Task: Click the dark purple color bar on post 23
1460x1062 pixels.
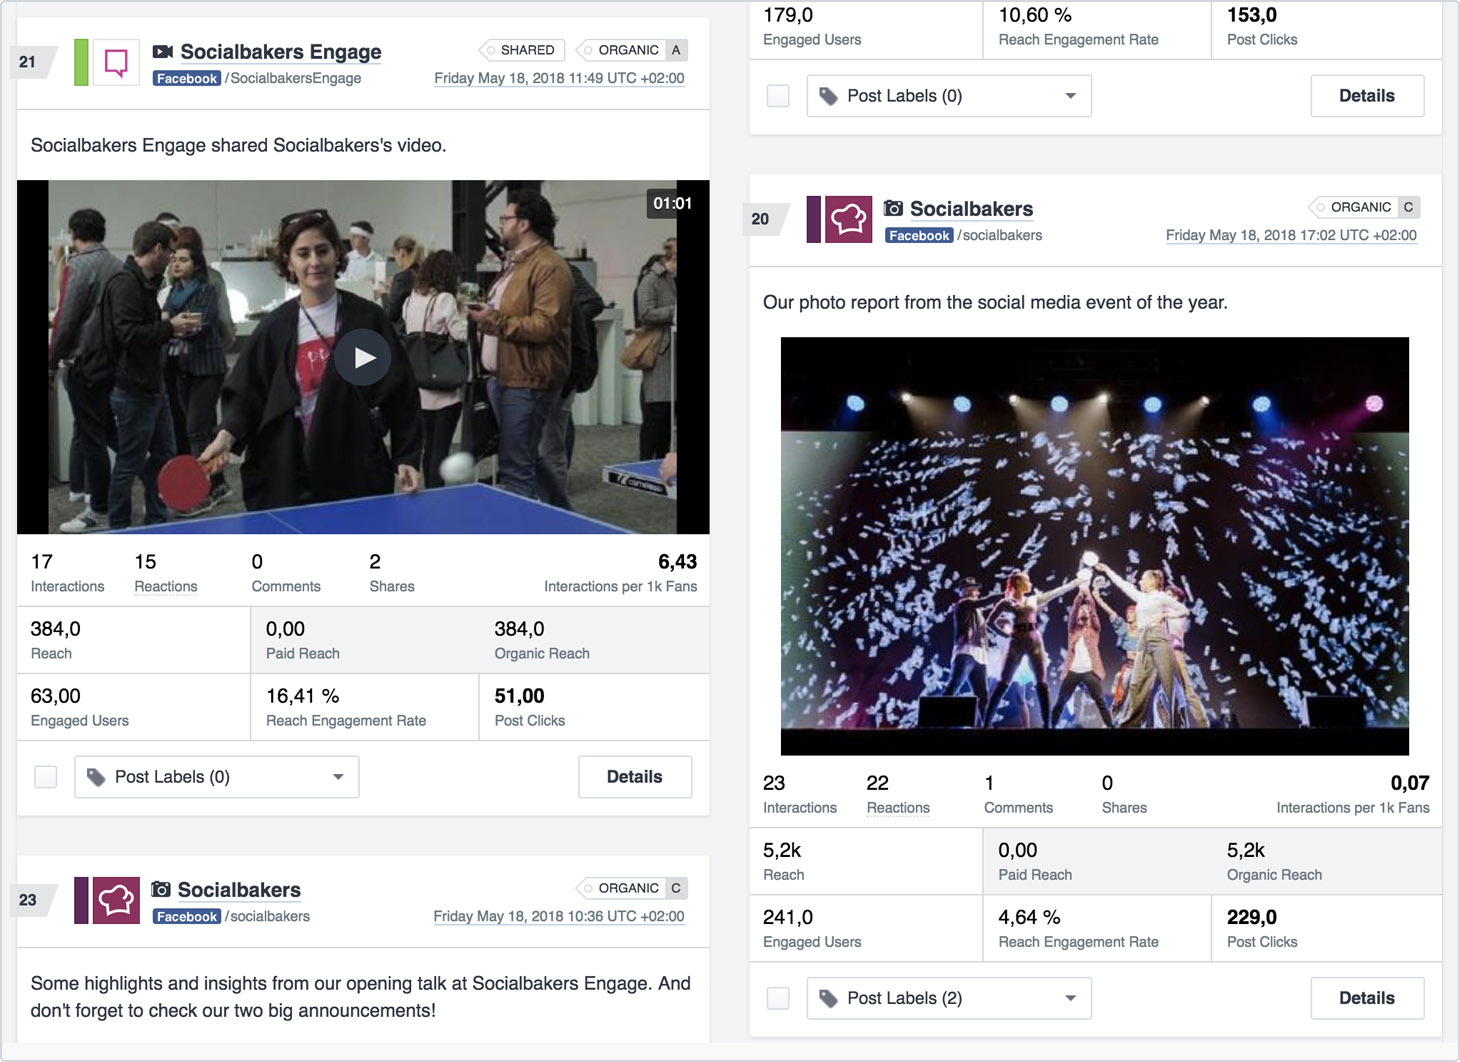Action: [x=81, y=900]
